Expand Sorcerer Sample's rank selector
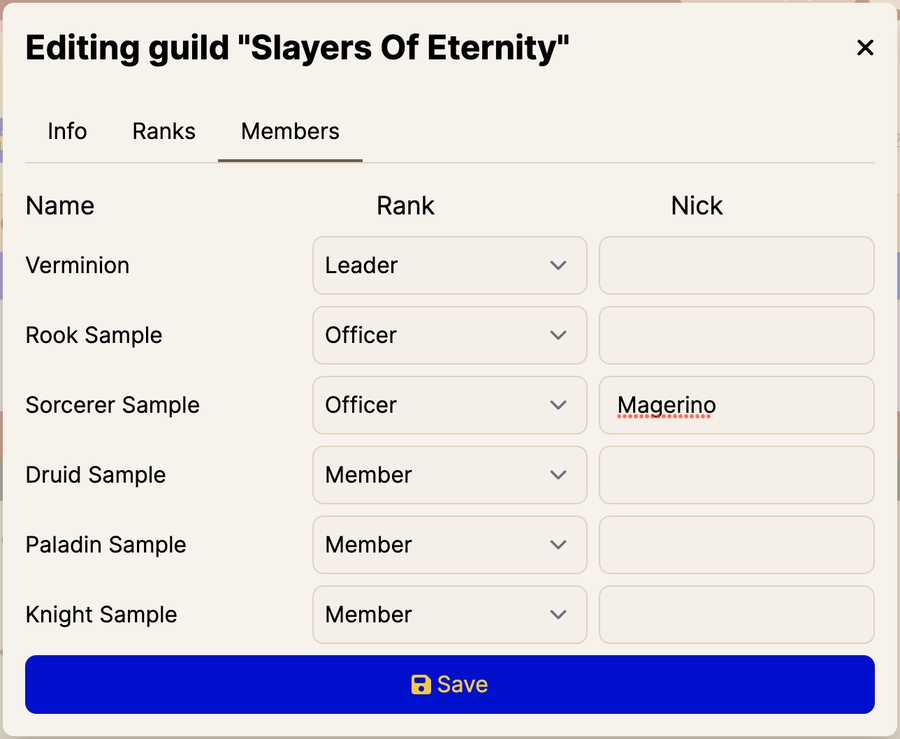Viewport: 900px width, 739px height. (449, 405)
